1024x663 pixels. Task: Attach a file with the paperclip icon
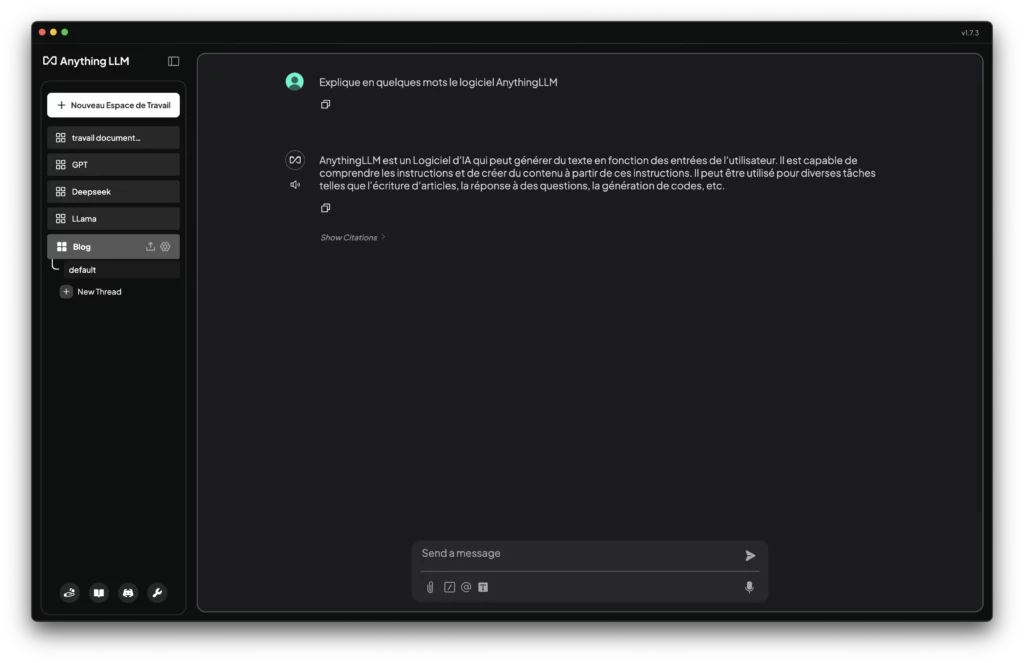click(430, 587)
